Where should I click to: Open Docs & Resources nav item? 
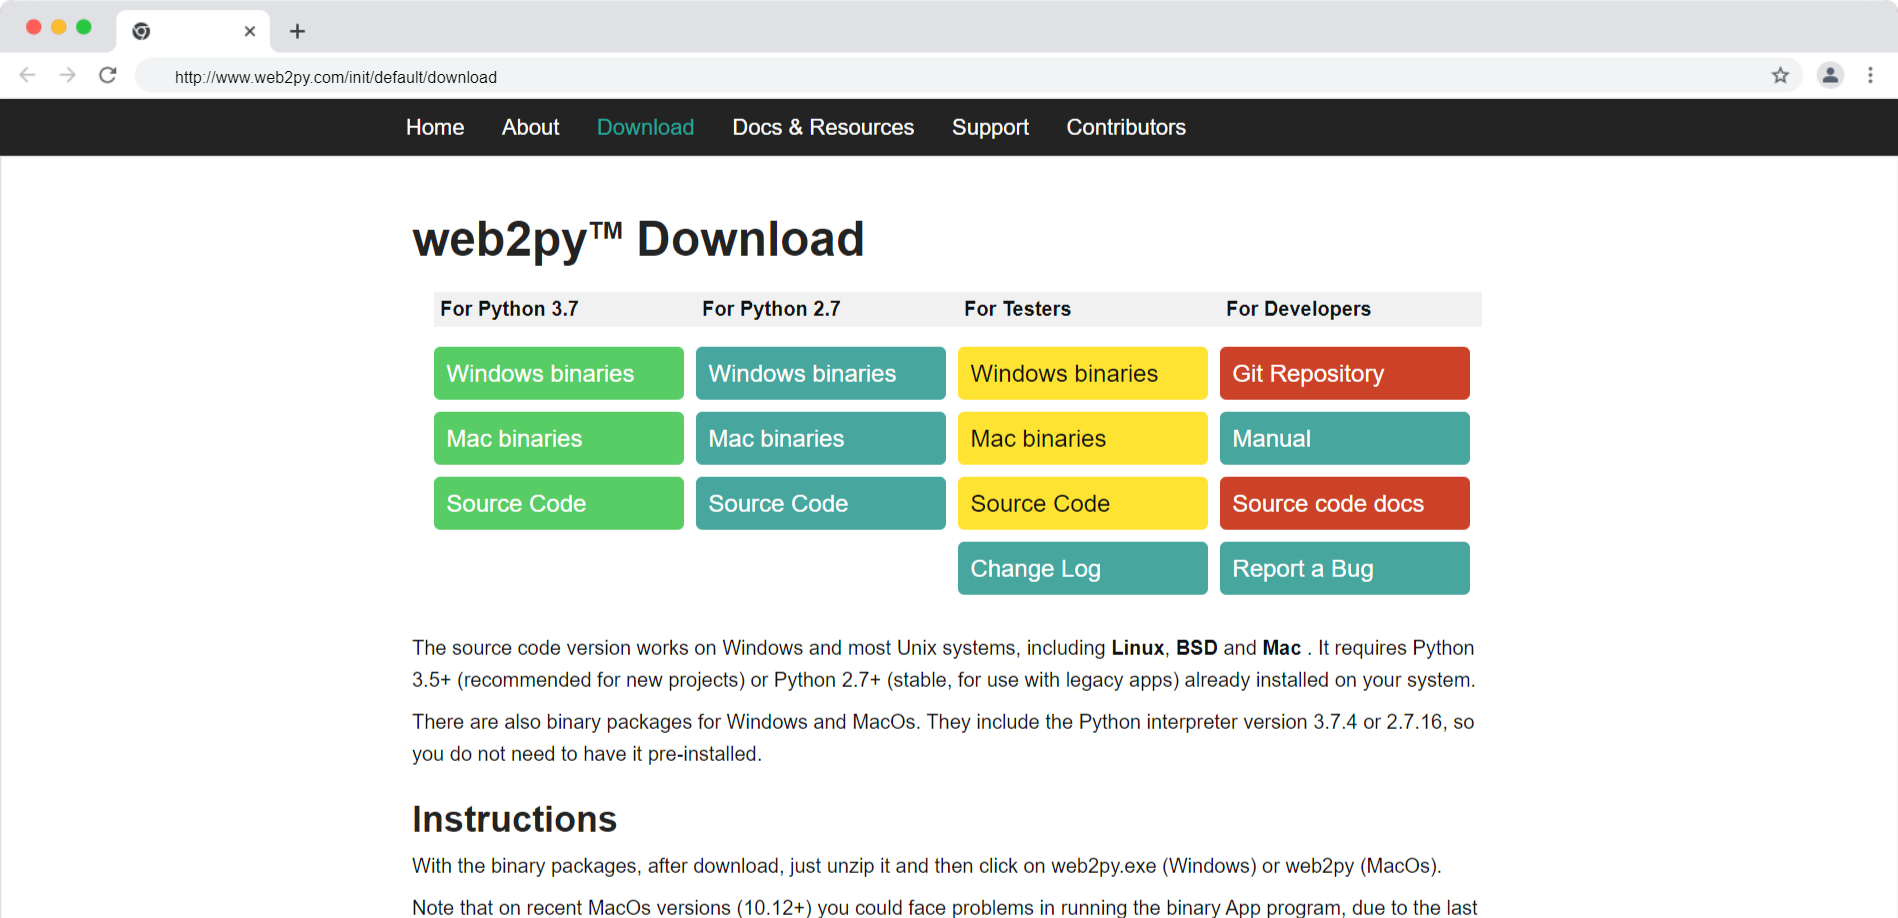tap(823, 127)
